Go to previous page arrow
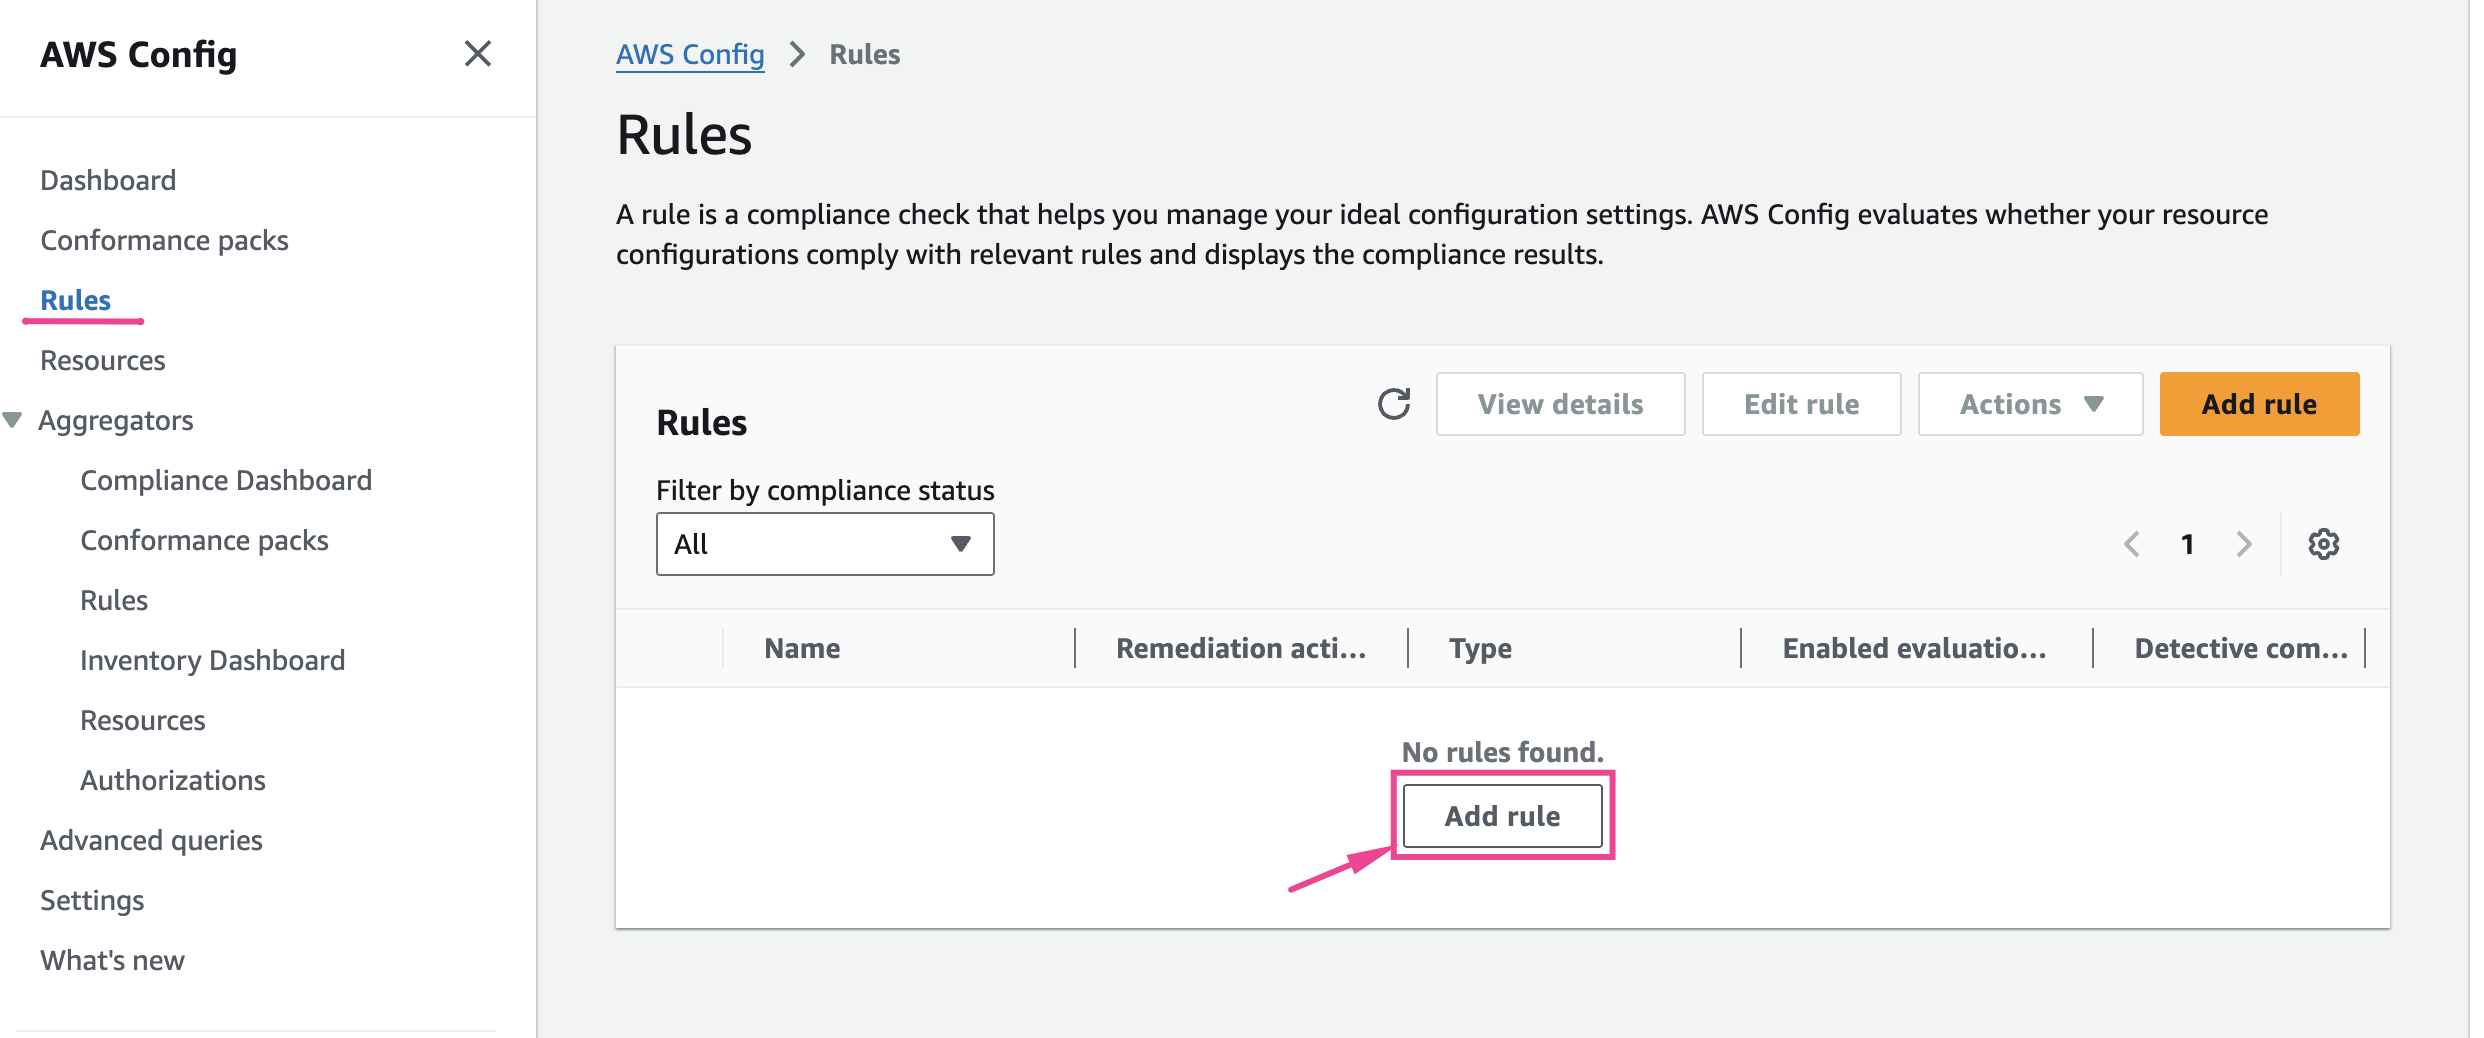 (x=2131, y=544)
